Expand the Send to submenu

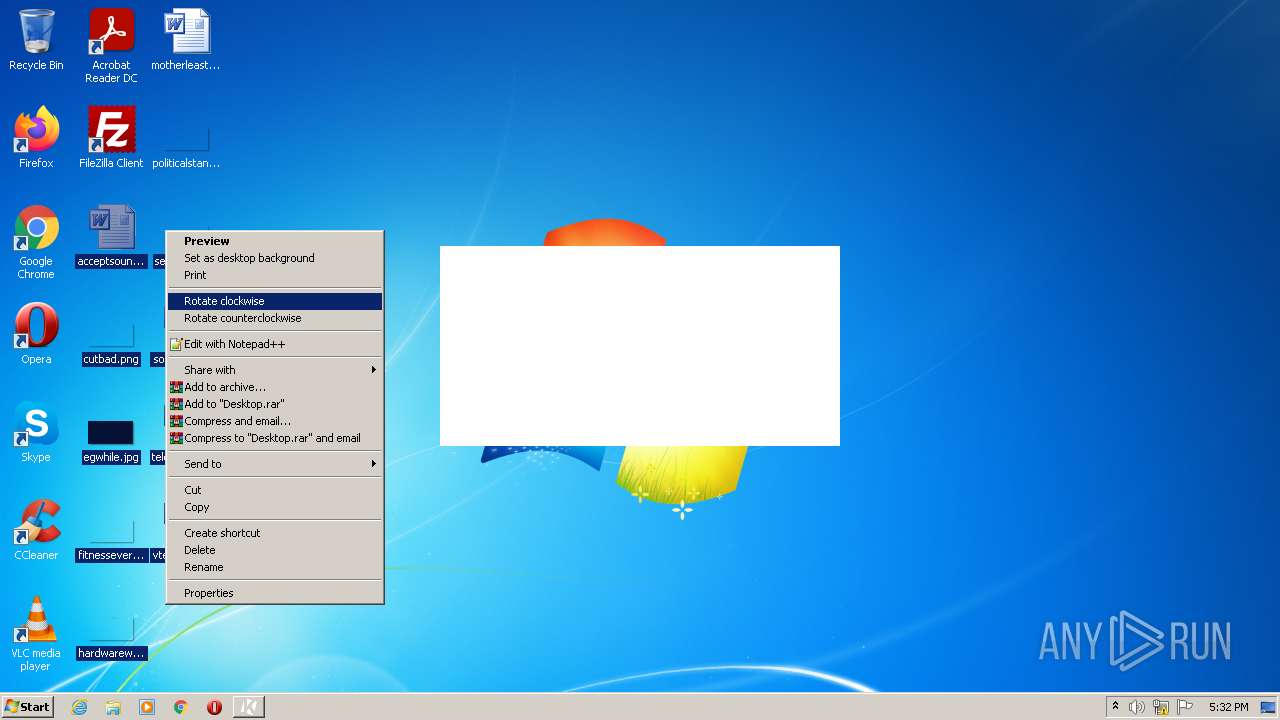pos(275,464)
